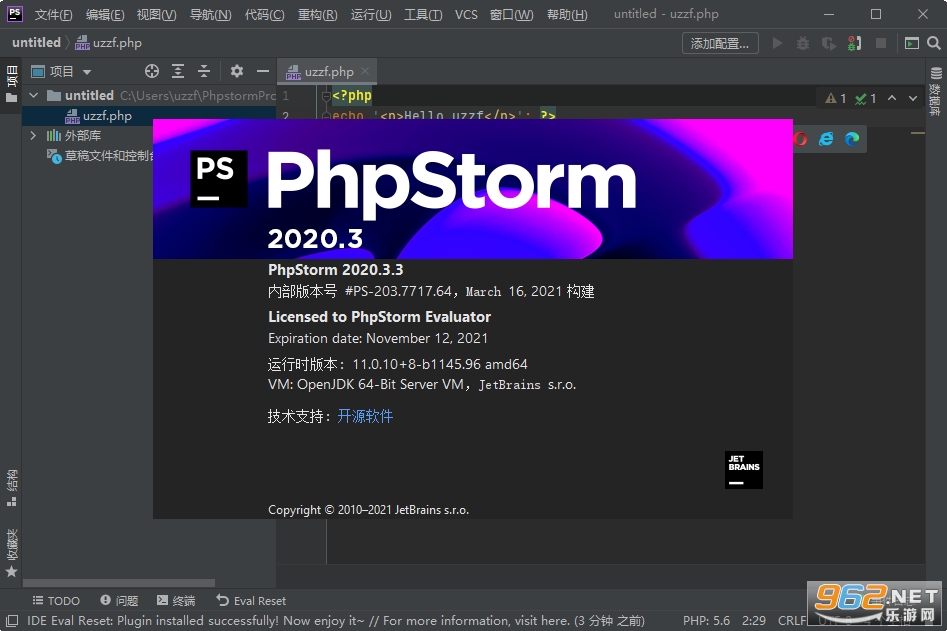The width and height of the screenshot is (947, 631).
Task: Click the project panel horizontal scrollbar
Action: tap(118, 583)
